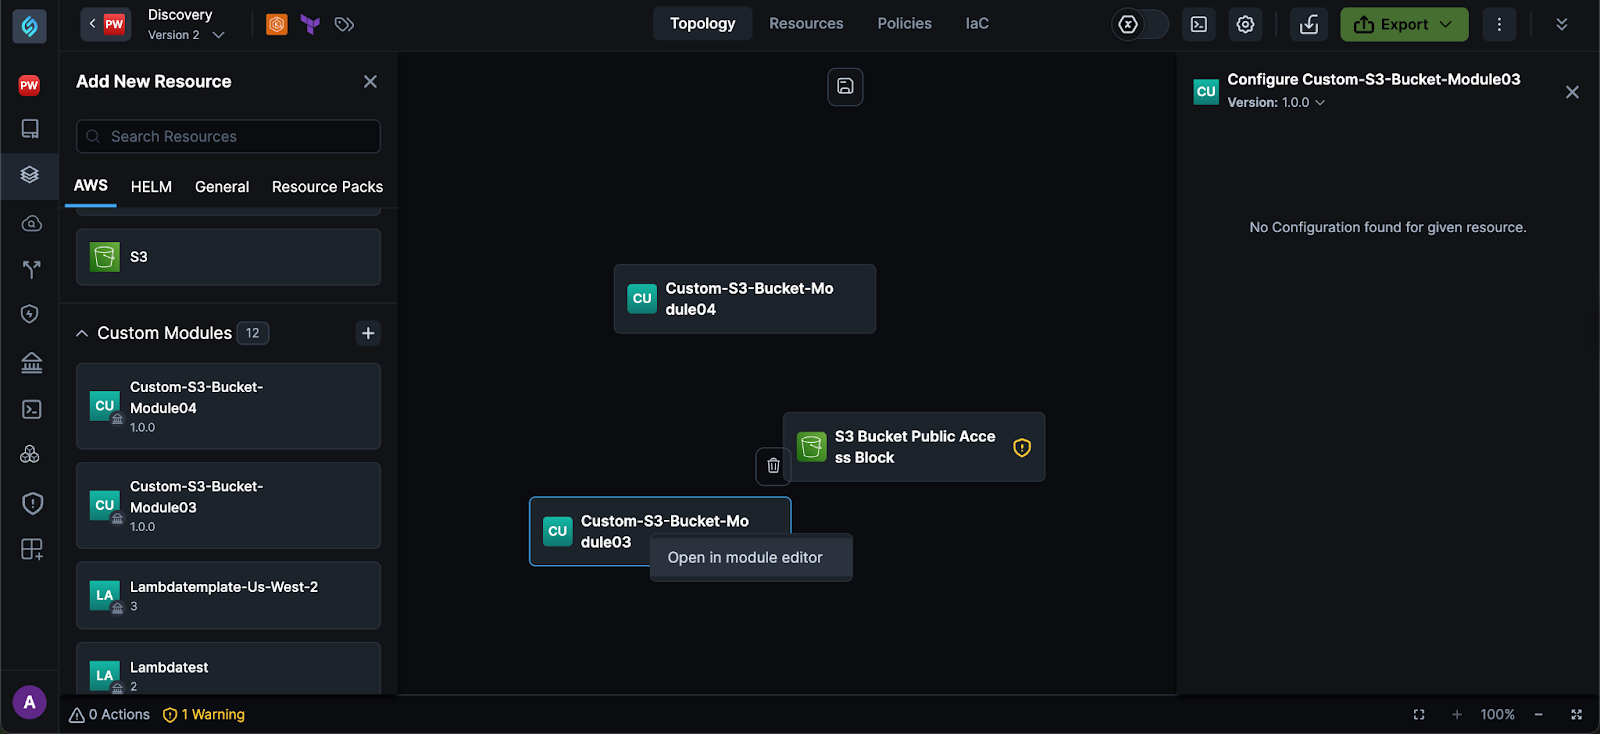Delete node with trash icon on canvas
Viewport: 1600px width, 734px height.
[773, 465]
